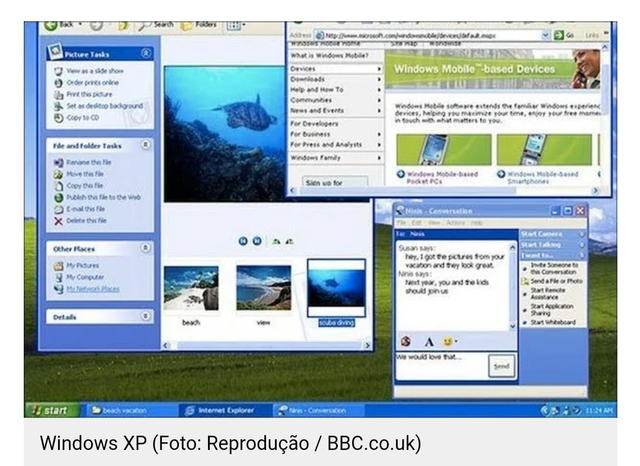Click Start Camera in conversation window

pyautogui.click(x=552, y=234)
